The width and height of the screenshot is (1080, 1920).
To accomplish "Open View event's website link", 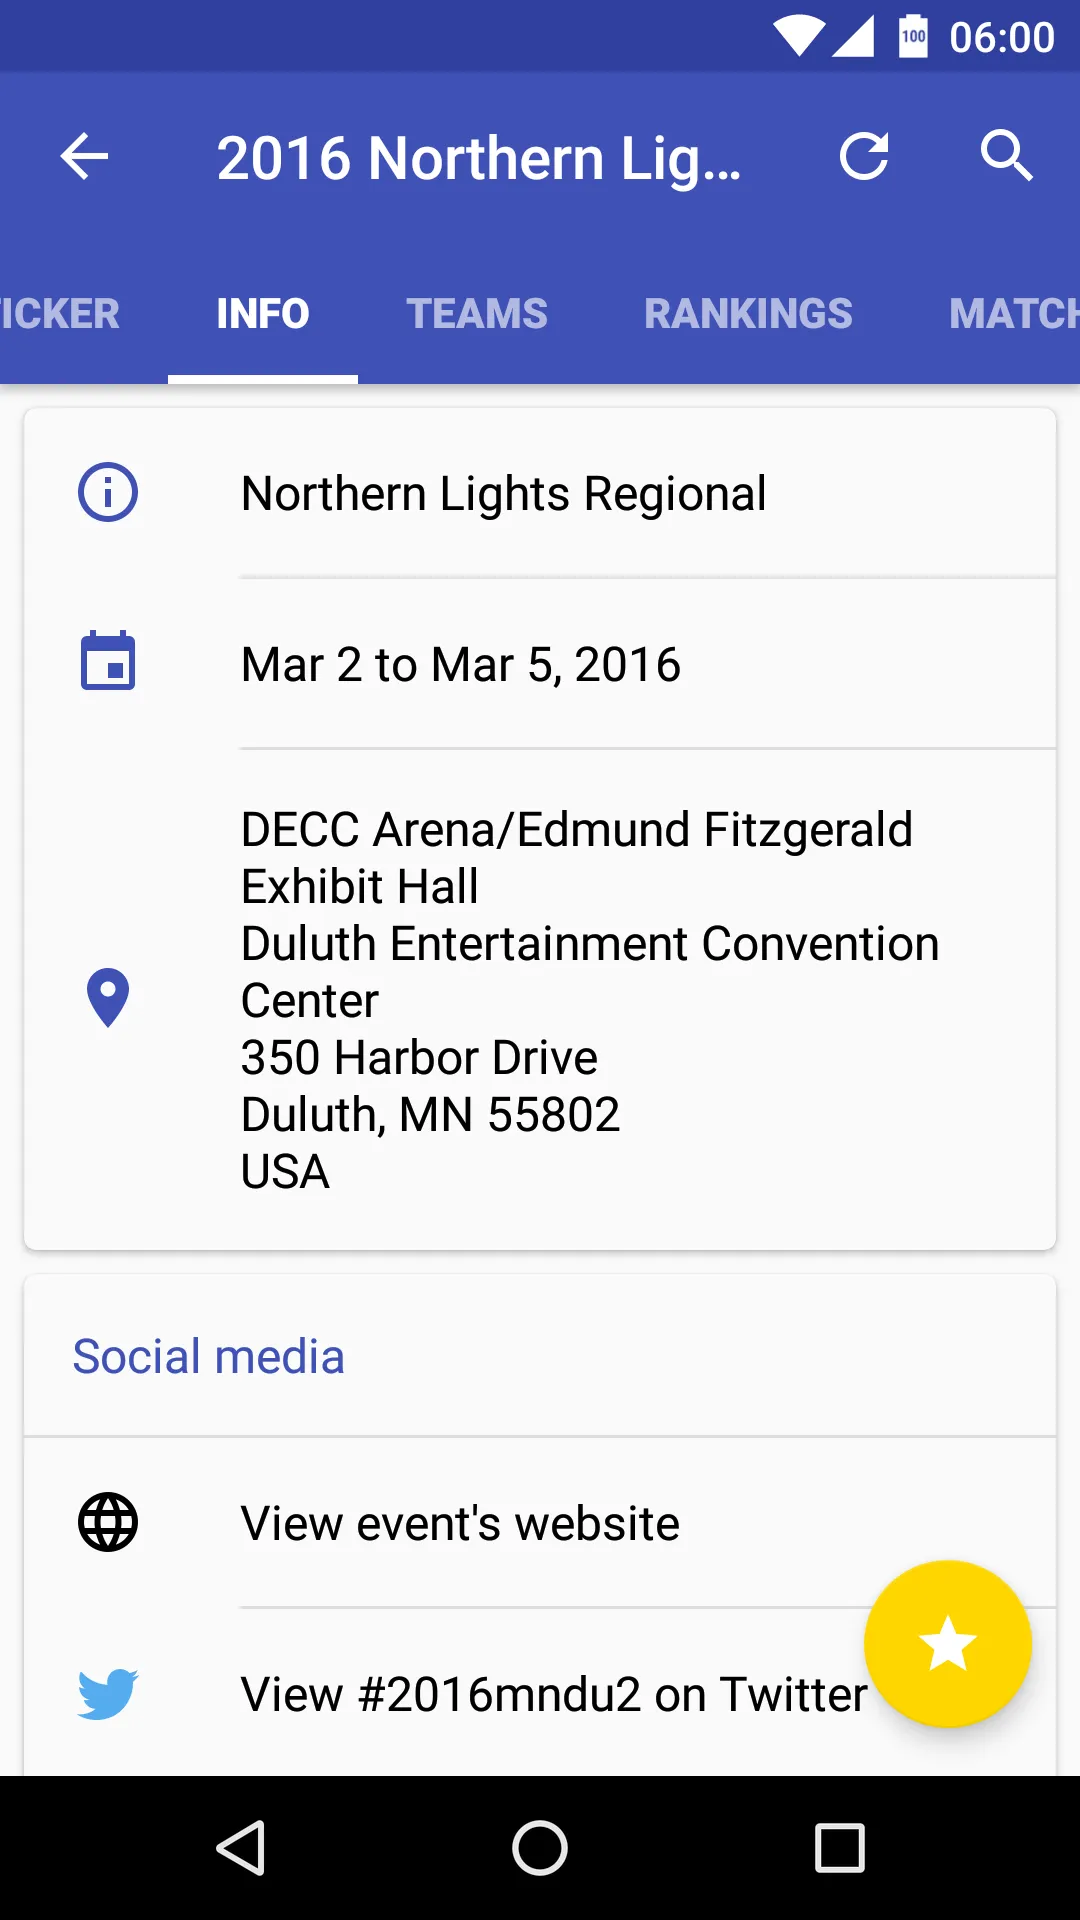I will (x=540, y=1523).
